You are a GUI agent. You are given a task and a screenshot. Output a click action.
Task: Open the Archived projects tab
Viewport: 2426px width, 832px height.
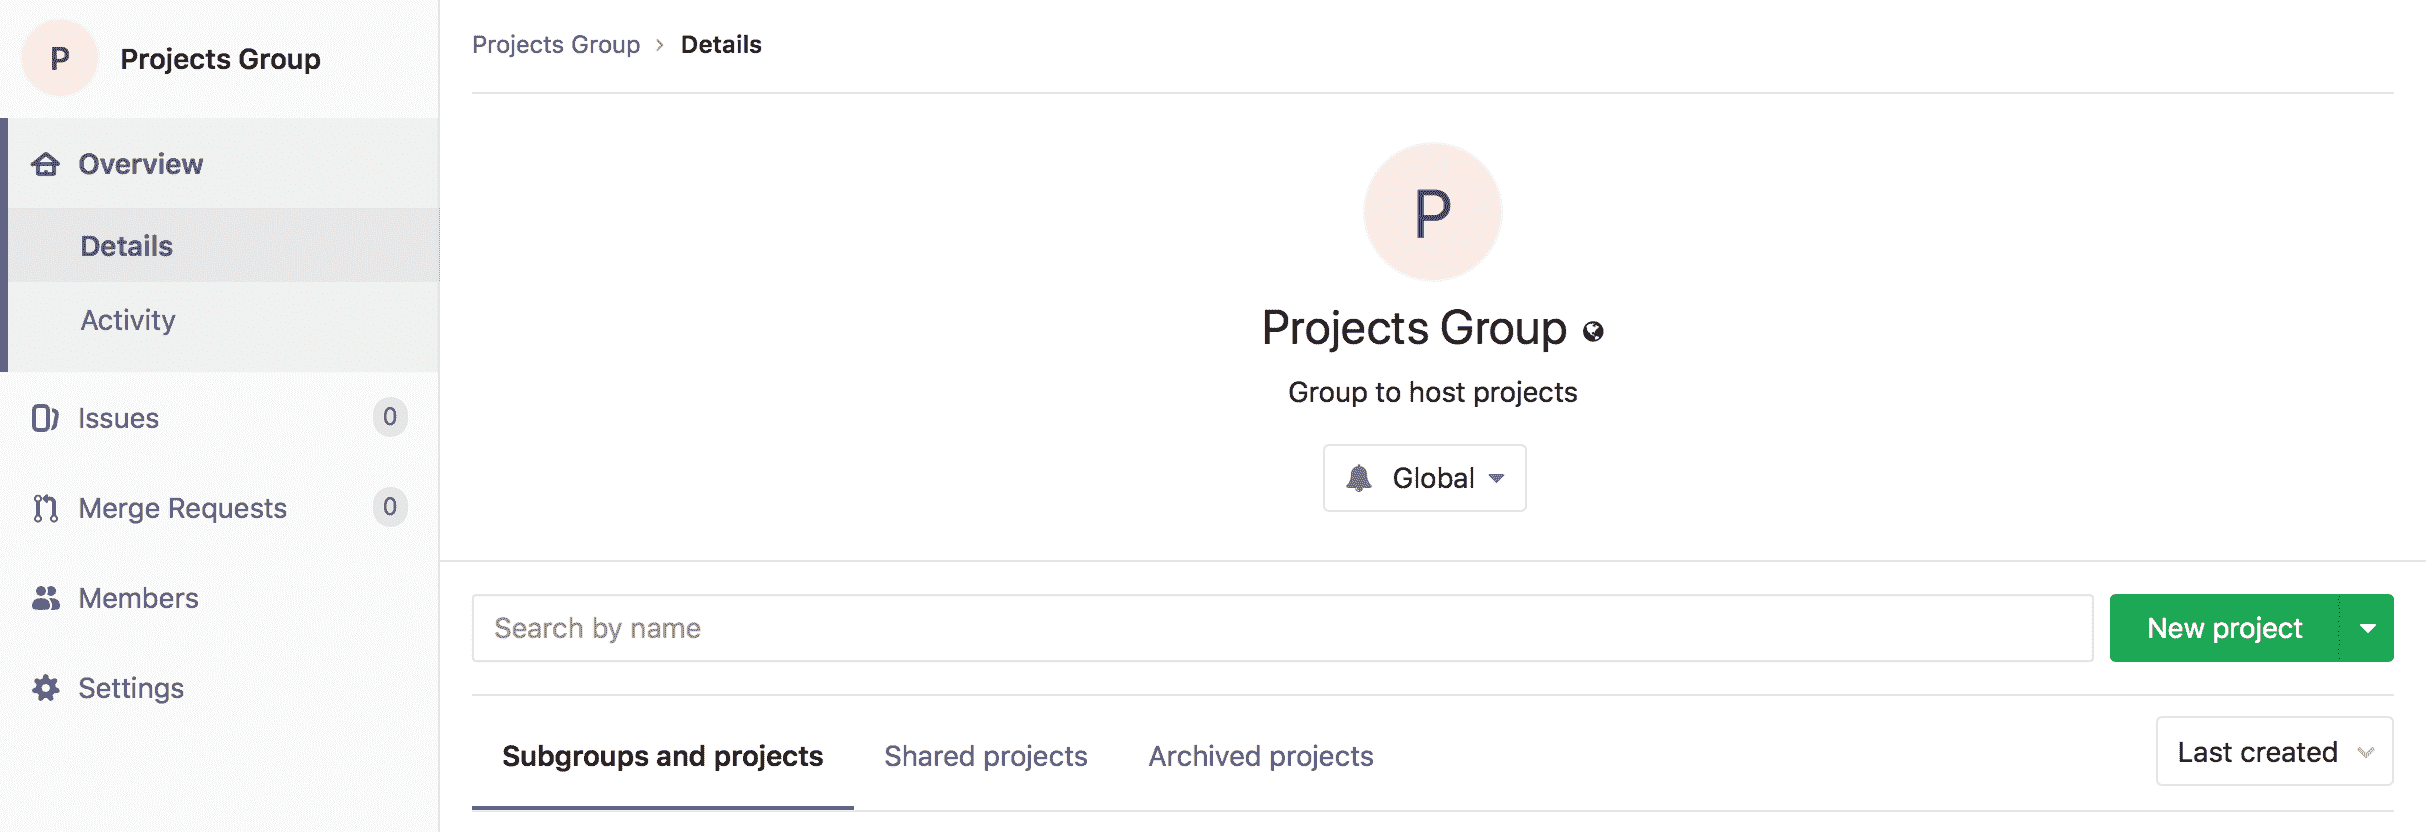tap(1260, 756)
